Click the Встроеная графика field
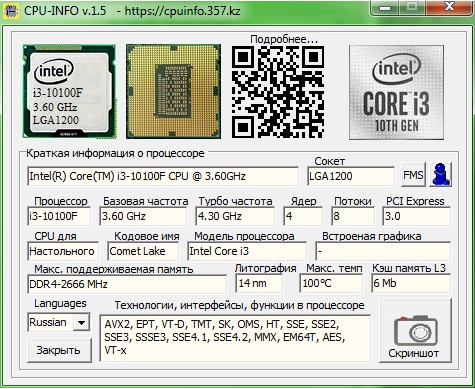 (x=383, y=251)
